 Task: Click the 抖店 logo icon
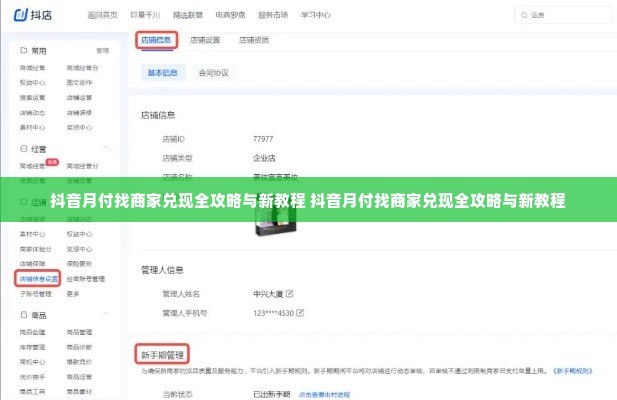tap(21, 15)
